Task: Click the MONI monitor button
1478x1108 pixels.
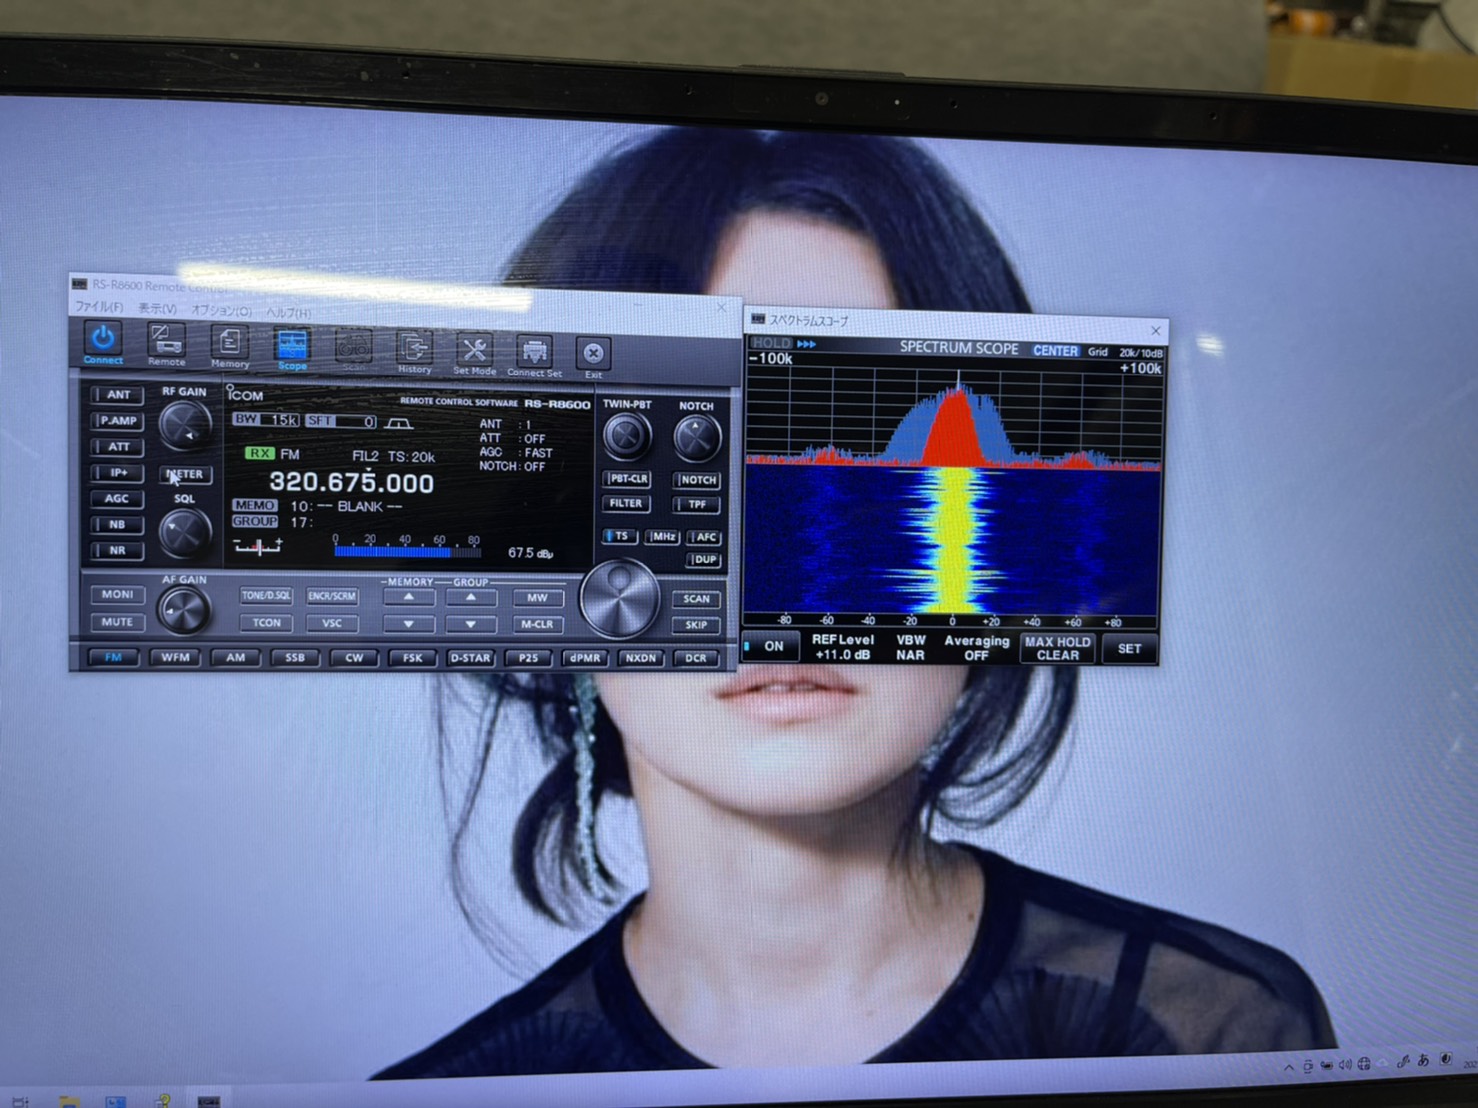Action: click(x=117, y=594)
